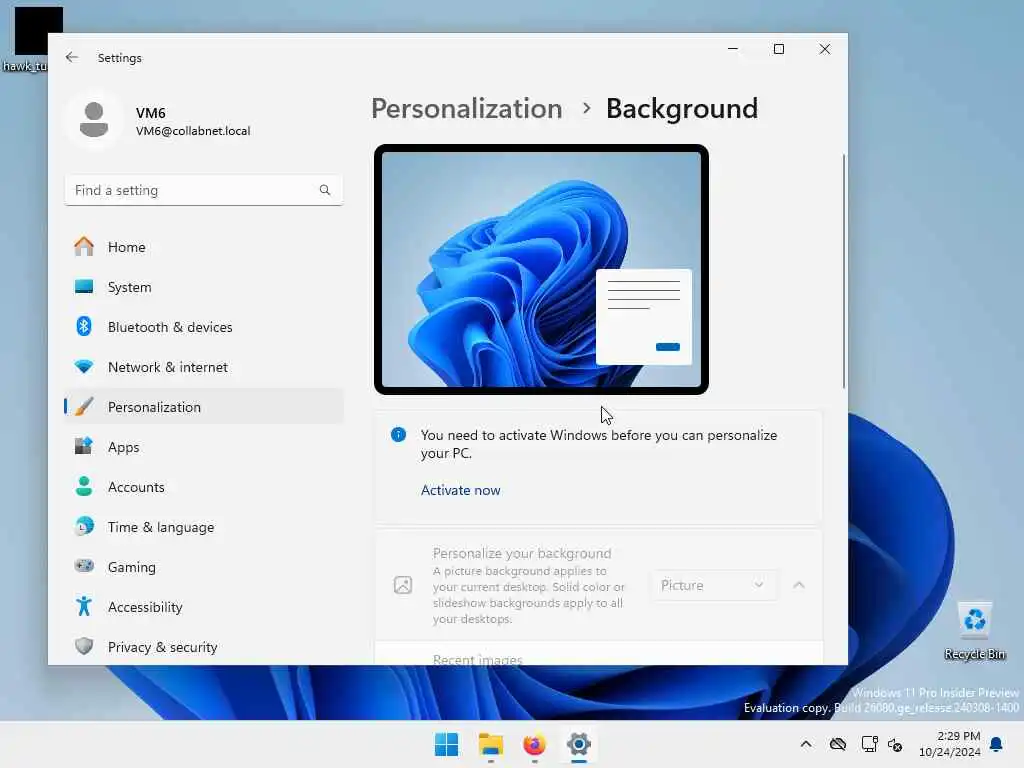Image resolution: width=1024 pixels, height=768 pixels.
Task: Select the Personalization category
Action: [x=204, y=407]
